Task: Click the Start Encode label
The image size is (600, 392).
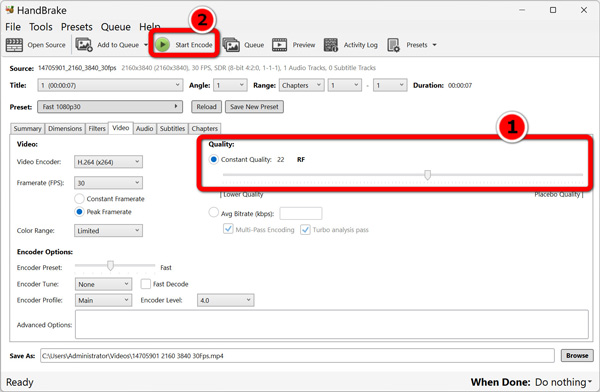Action: tap(194, 45)
